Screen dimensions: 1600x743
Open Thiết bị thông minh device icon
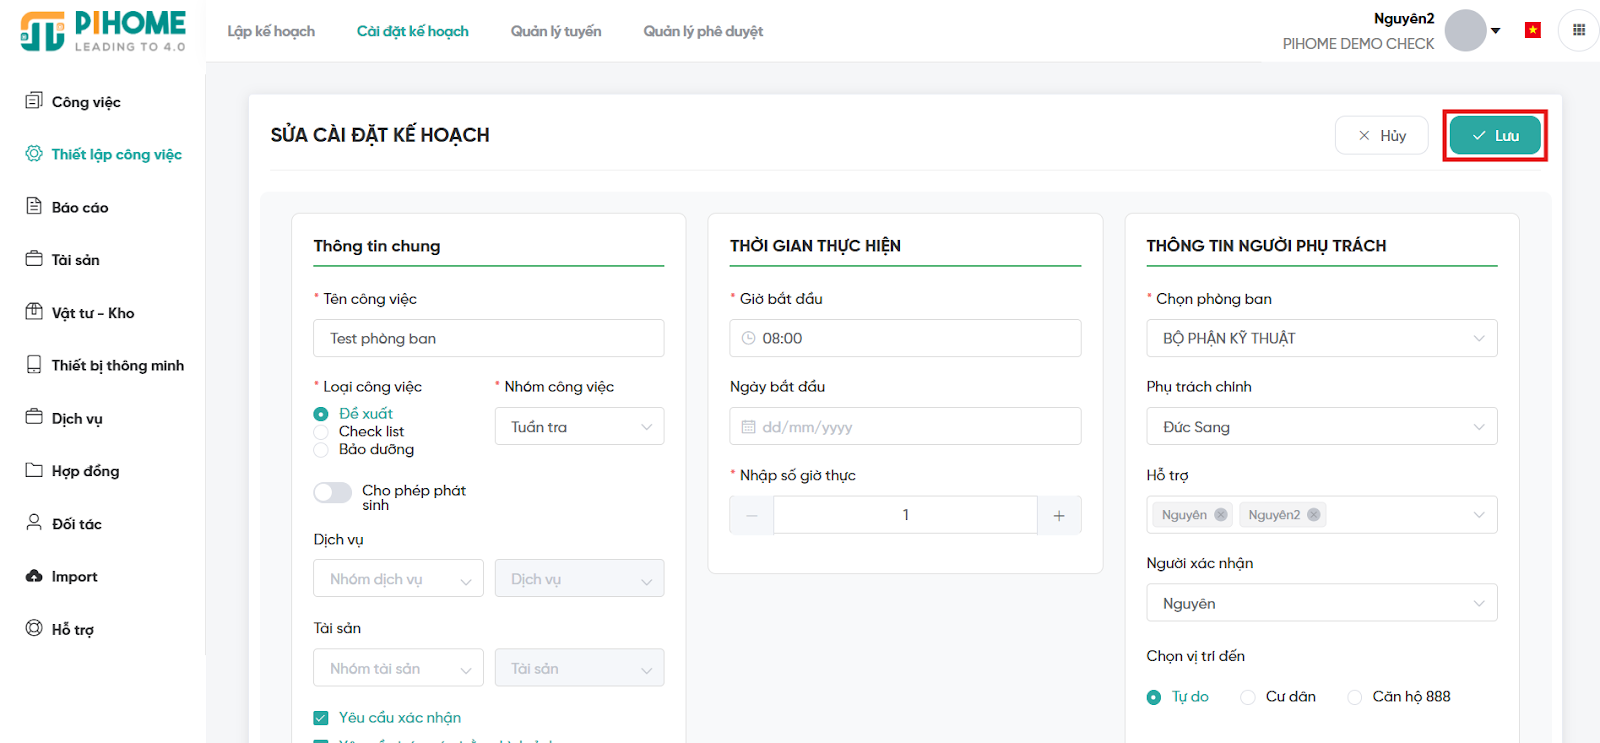(x=34, y=365)
